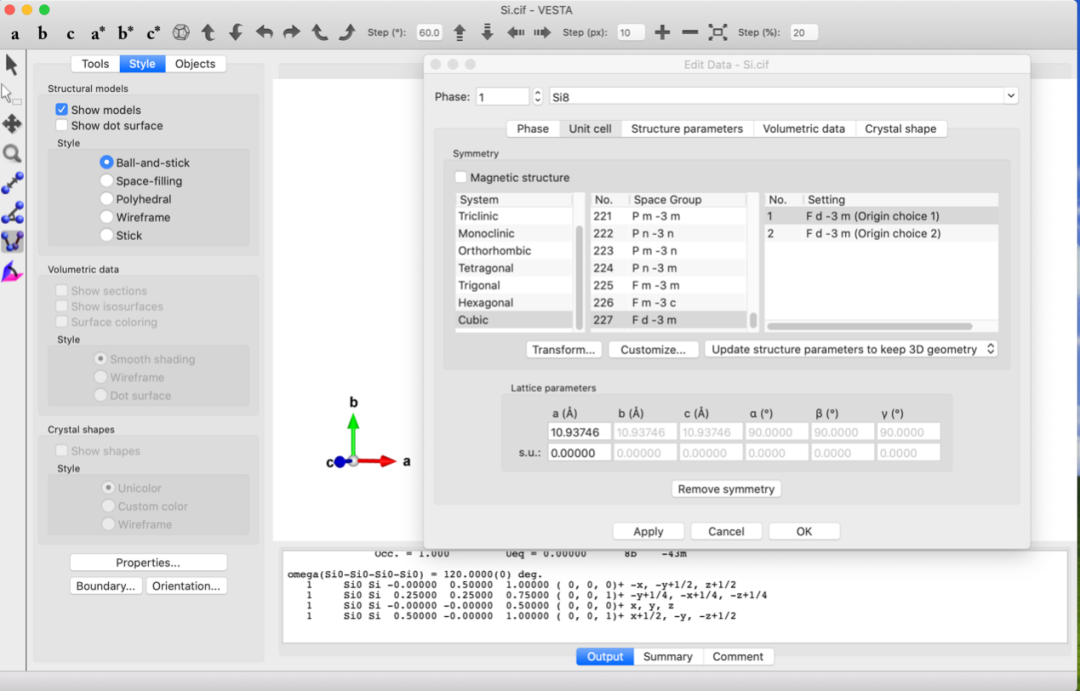The width and height of the screenshot is (1080, 691).
Task: Click the Transform... button
Action: coord(563,349)
